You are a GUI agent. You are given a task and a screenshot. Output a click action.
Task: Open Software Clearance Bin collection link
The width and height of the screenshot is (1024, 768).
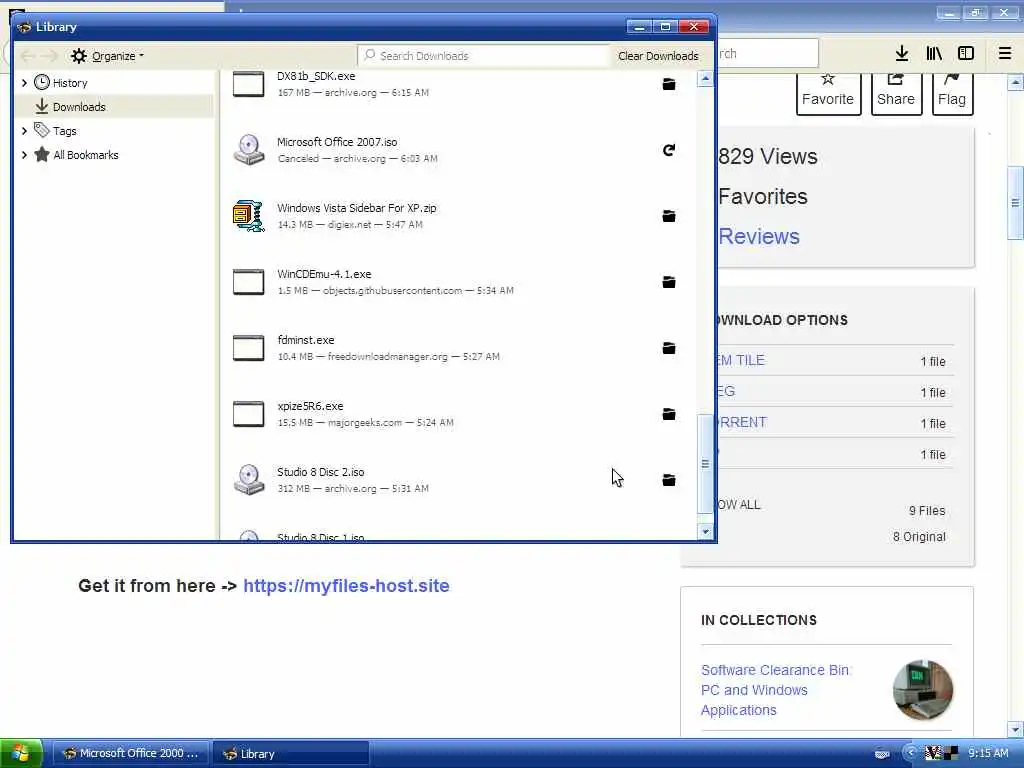click(x=775, y=690)
